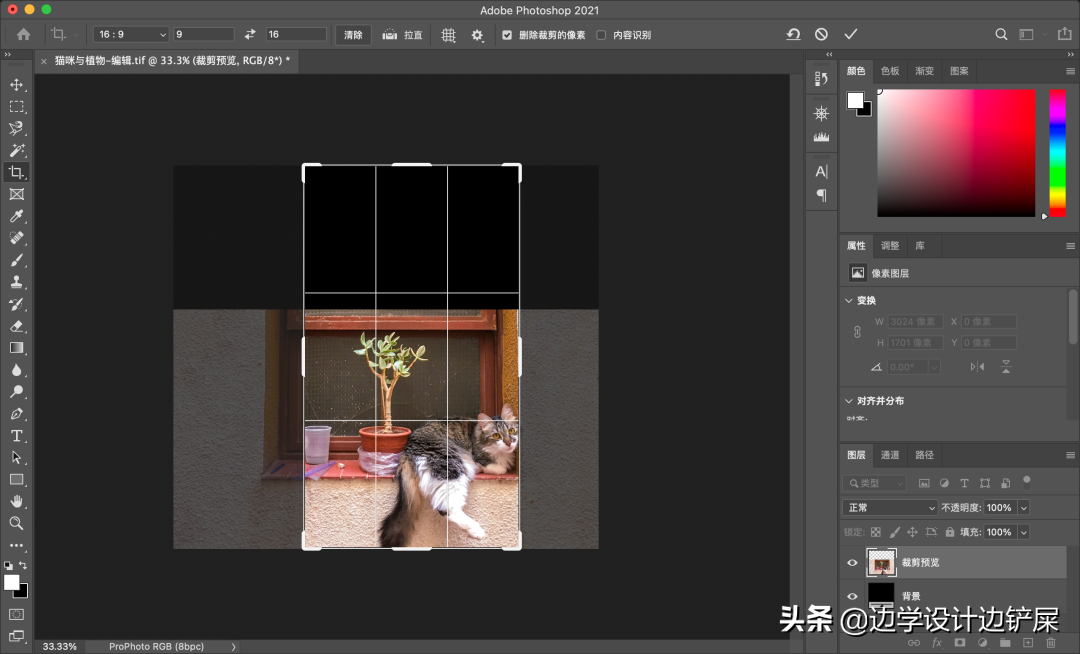1080x654 pixels.
Task: Select the Hand tool
Action: click(17, 501)
